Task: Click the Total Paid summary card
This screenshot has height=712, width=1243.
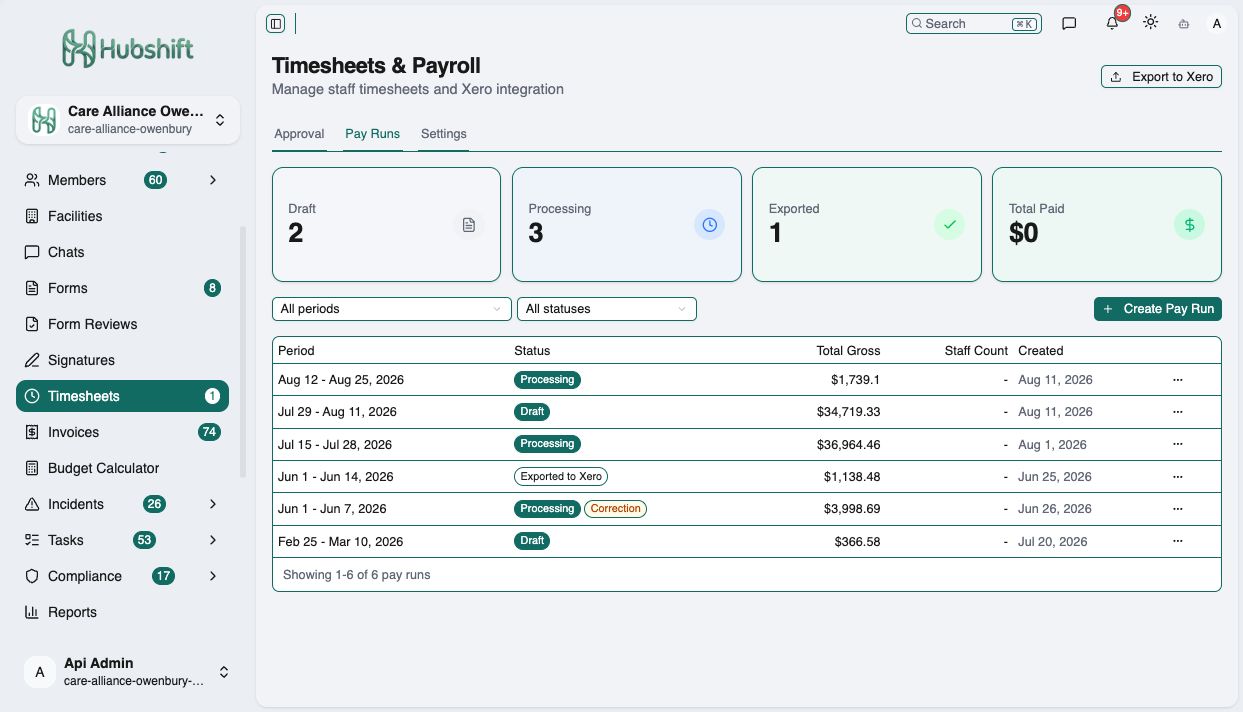Action: tap(1107, 224)
